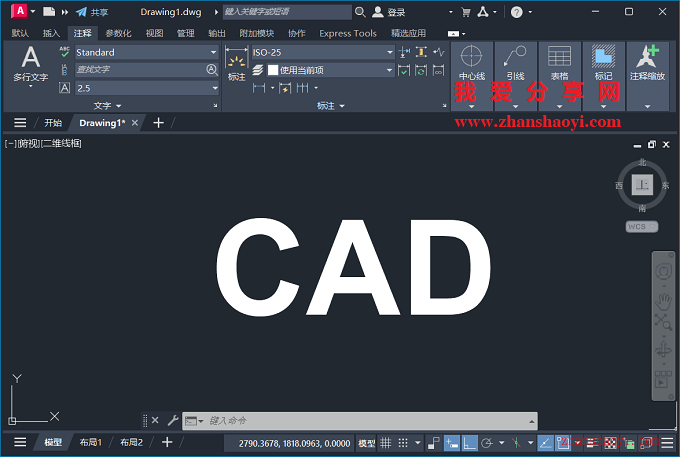Click the large Dimension (标注) tool
Image resolution: width=680 pixels, height=457 pixels.
pyautogui.click(x=236, y=64)
